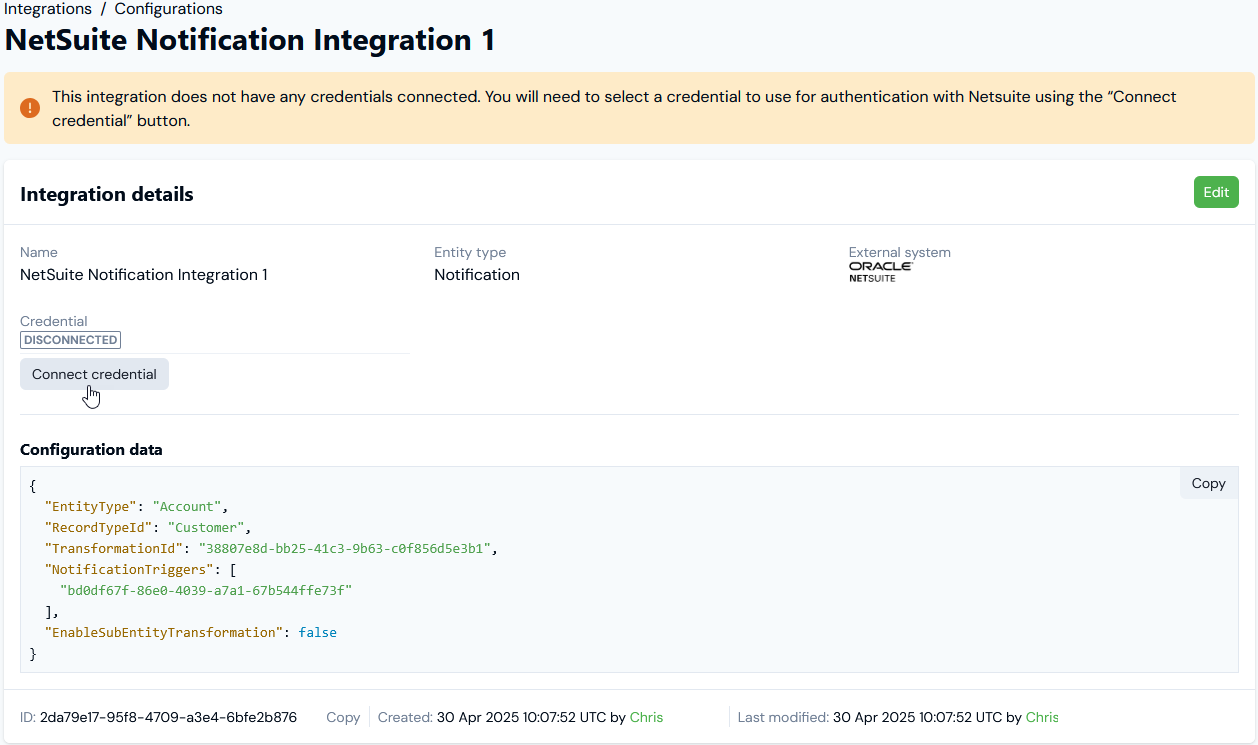Select the Integration details heading
The height and width of the screenshot is (745, 1258).
tap(107, 194)
